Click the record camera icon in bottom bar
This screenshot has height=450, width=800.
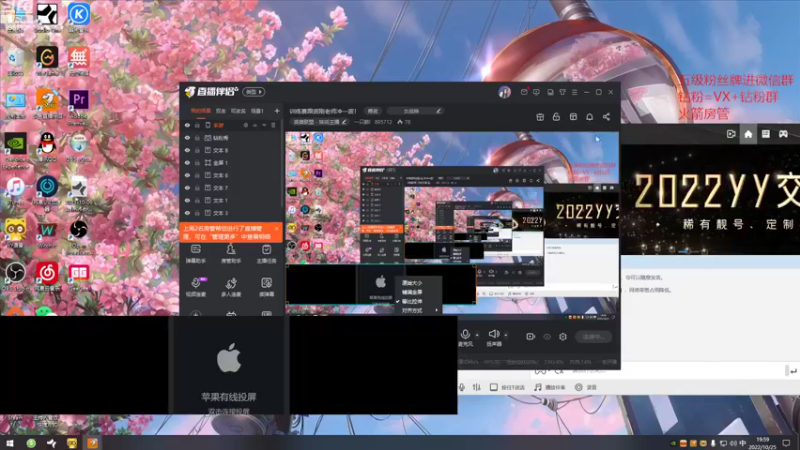531,337
